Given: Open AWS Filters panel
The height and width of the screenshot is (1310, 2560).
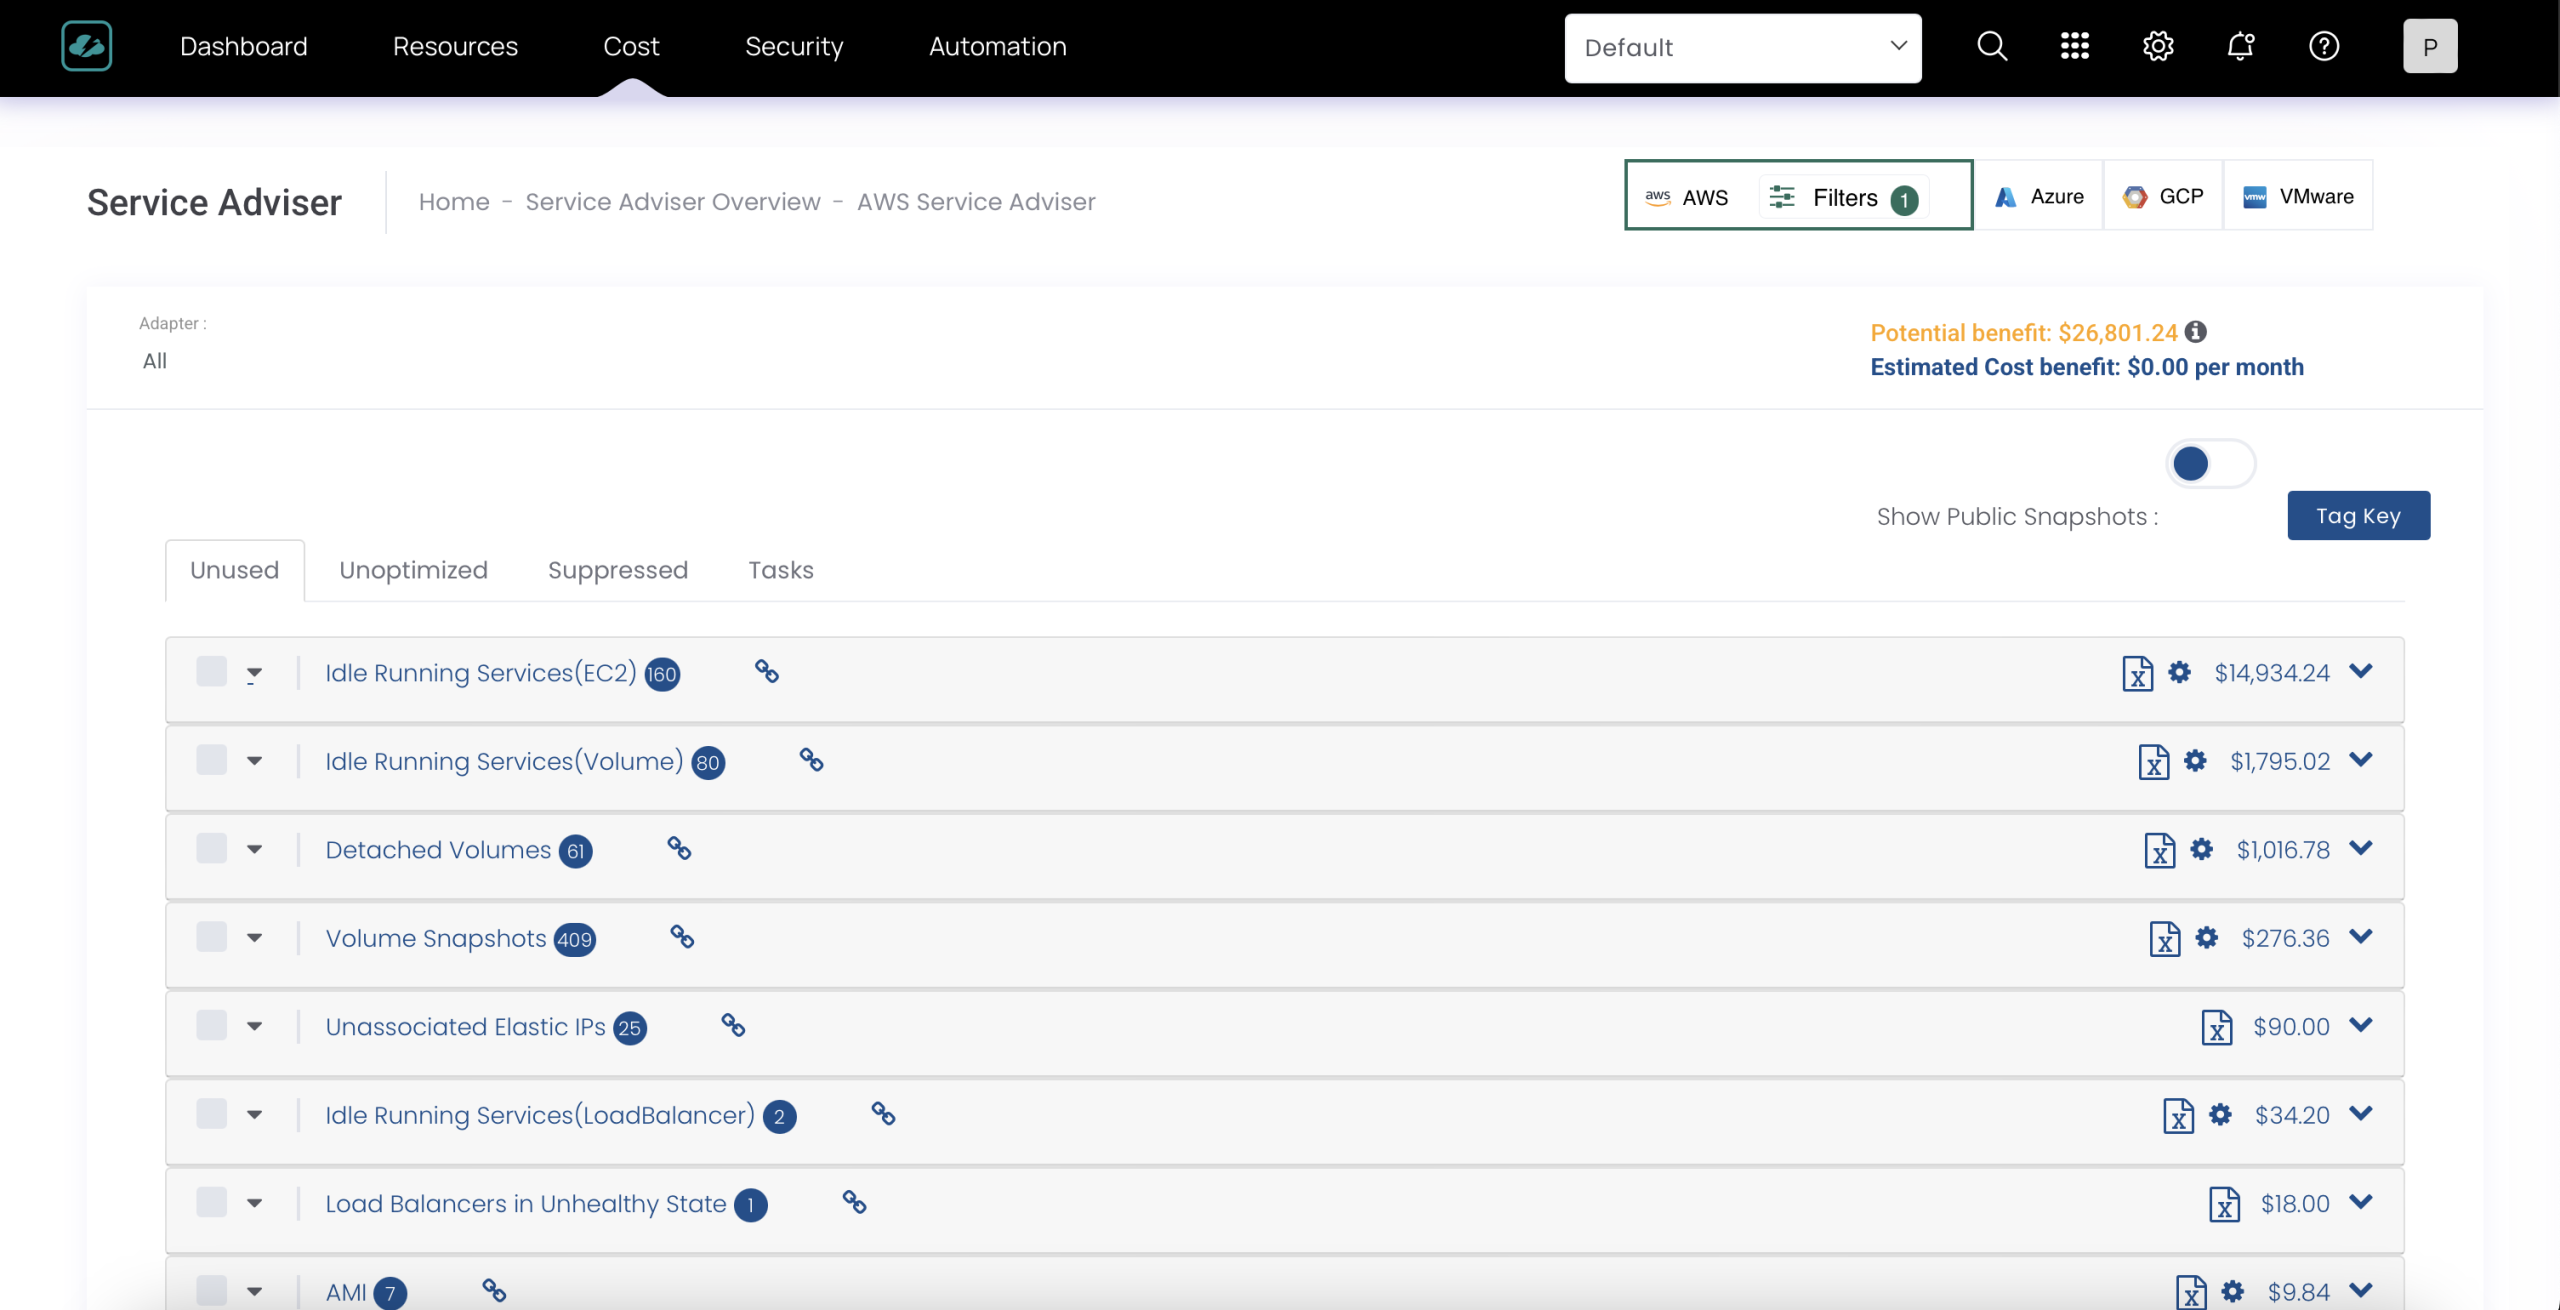Looking at the screenshot, I should (1844, 197).
